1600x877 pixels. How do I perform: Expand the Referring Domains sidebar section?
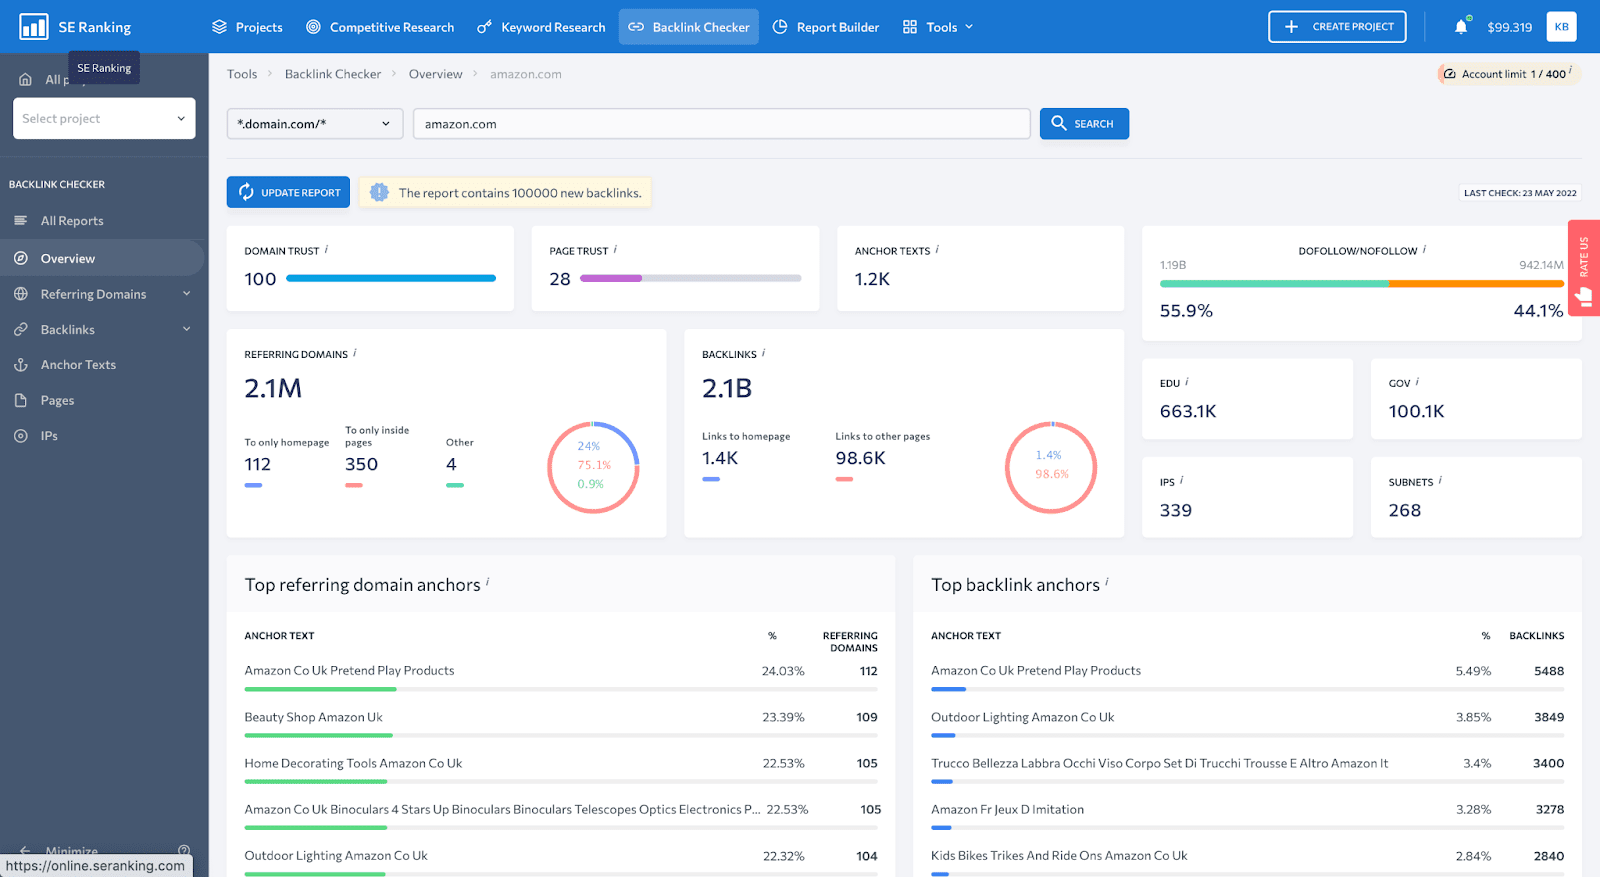tap(186, 294)
